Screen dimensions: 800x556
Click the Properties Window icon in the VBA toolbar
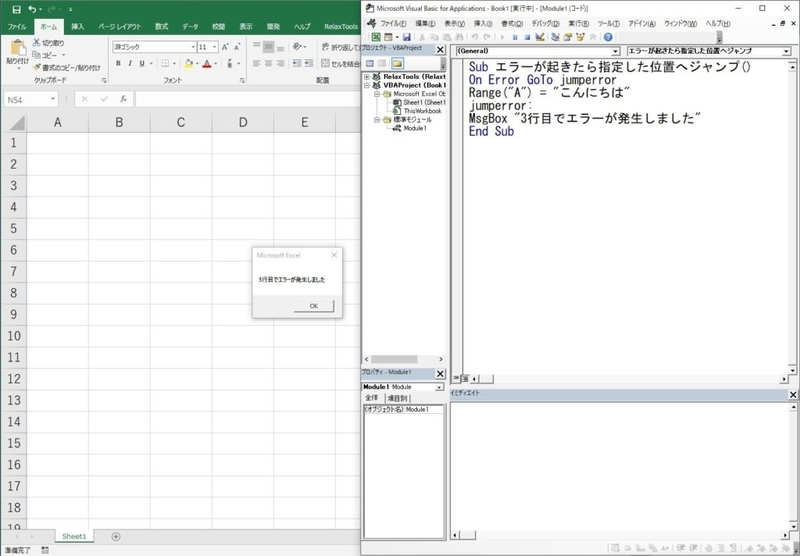pyautogui.click(x=567, y=37)
